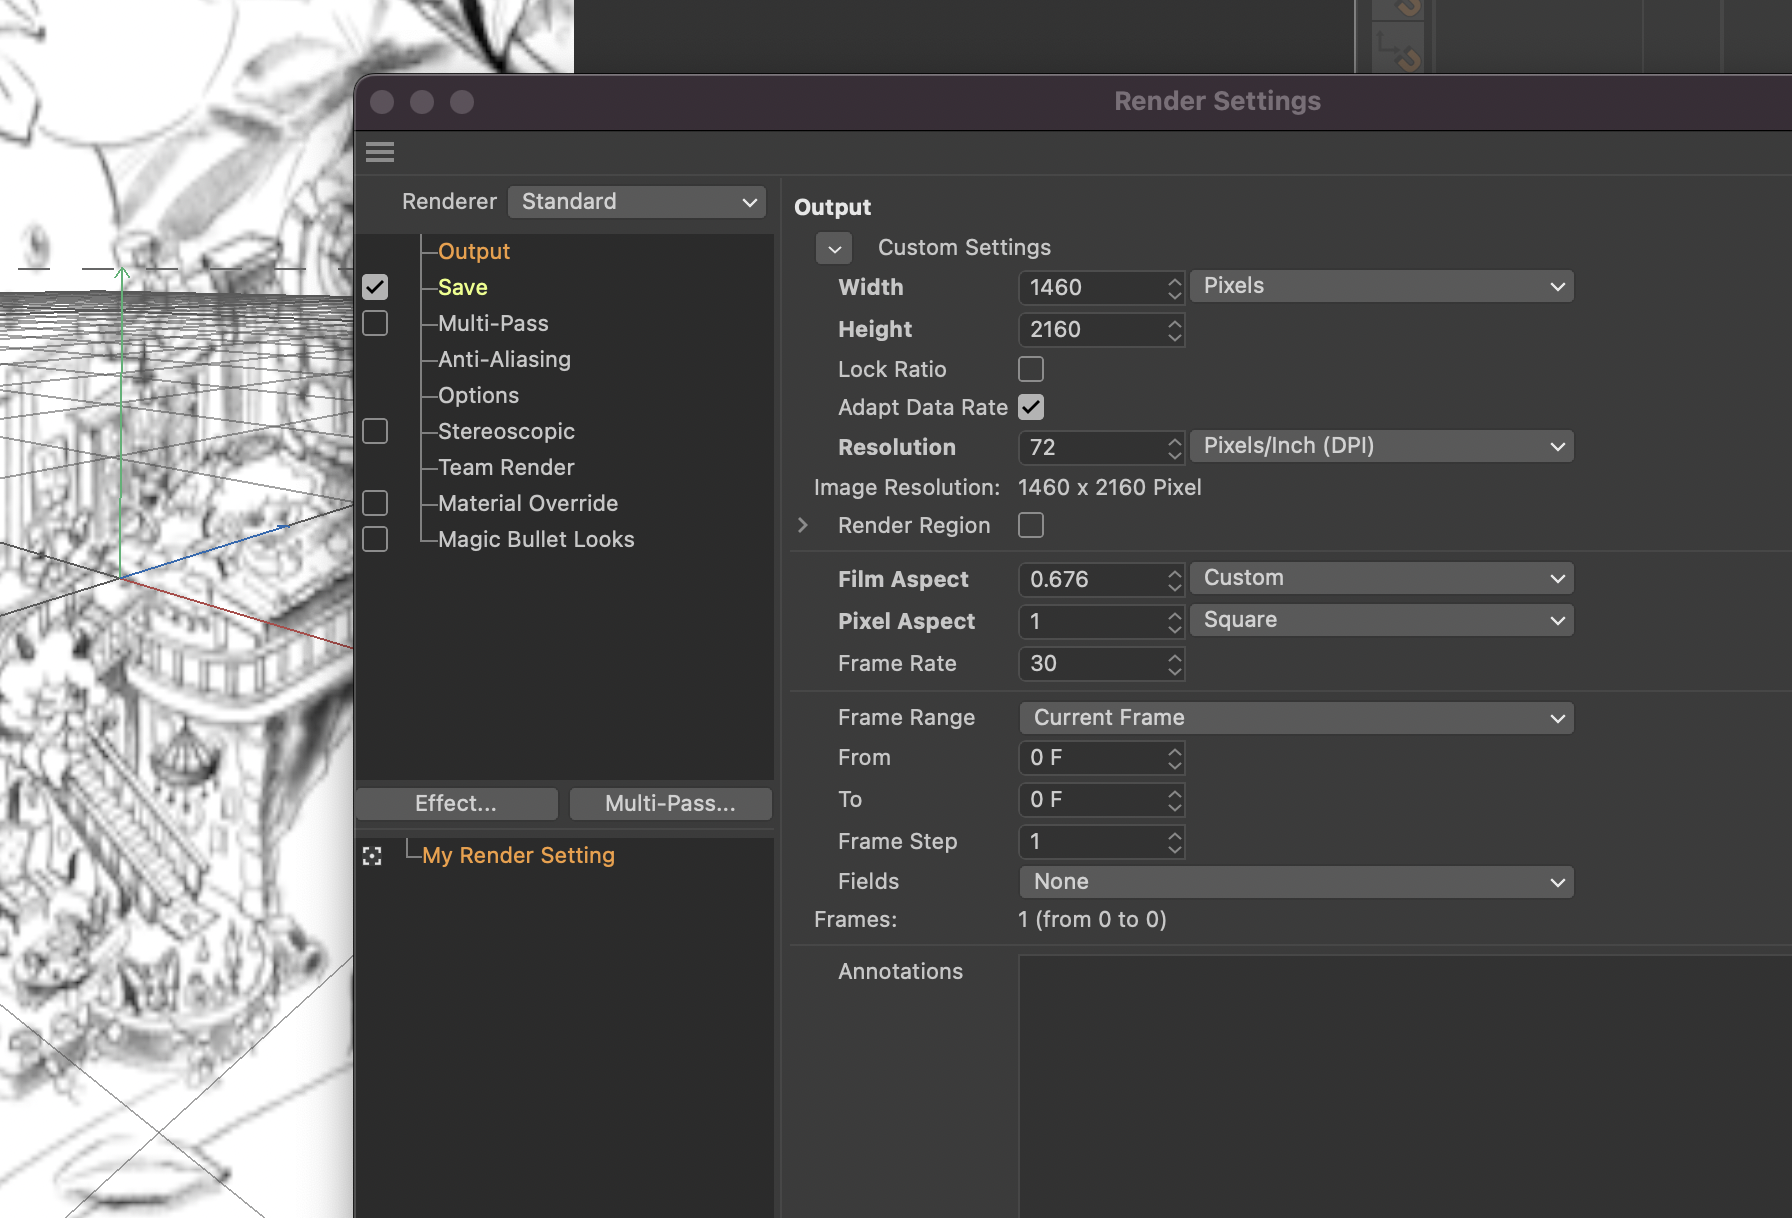The width and height of the screenshot is (1792, 1218).
Task: Click the green Y axis in viewport
Action: pos(121,420)
